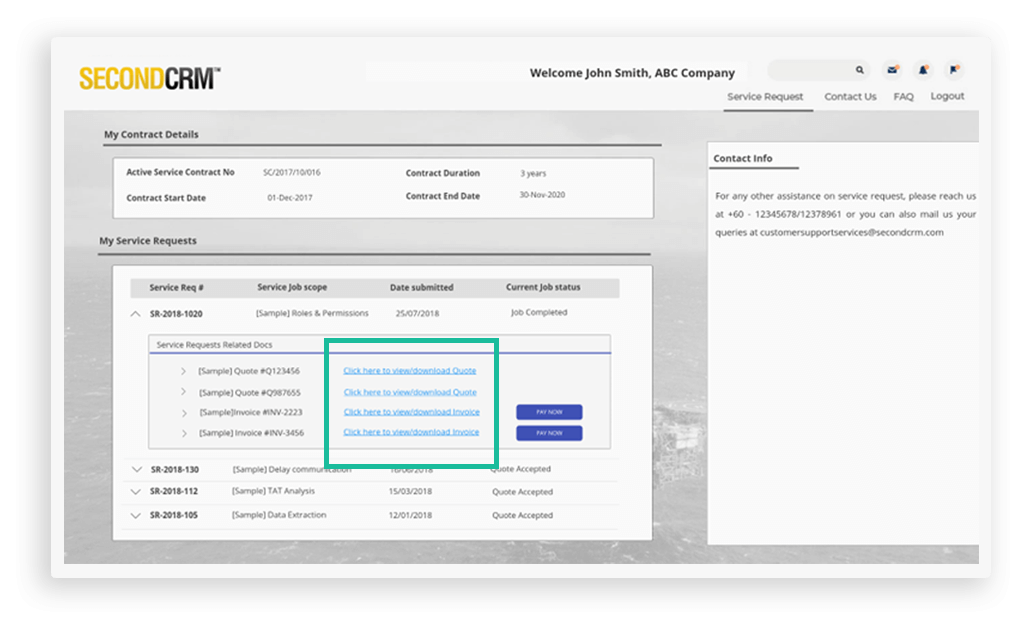Switch to the Service Request tab
Viewport: 1036px width, 634px height.
pyautogui.click(x=765, y=96)
